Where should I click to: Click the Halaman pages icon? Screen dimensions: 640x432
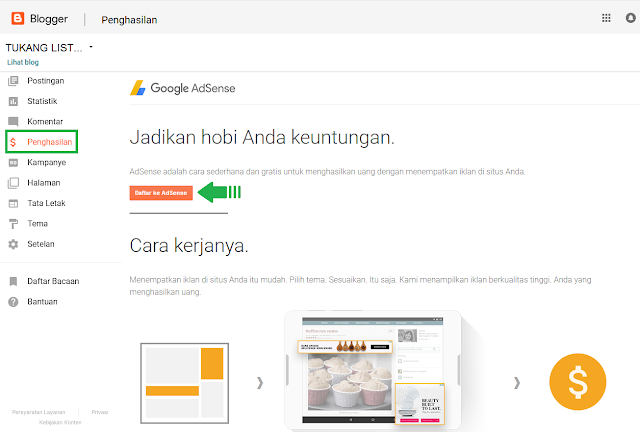(x=13, y=183)
